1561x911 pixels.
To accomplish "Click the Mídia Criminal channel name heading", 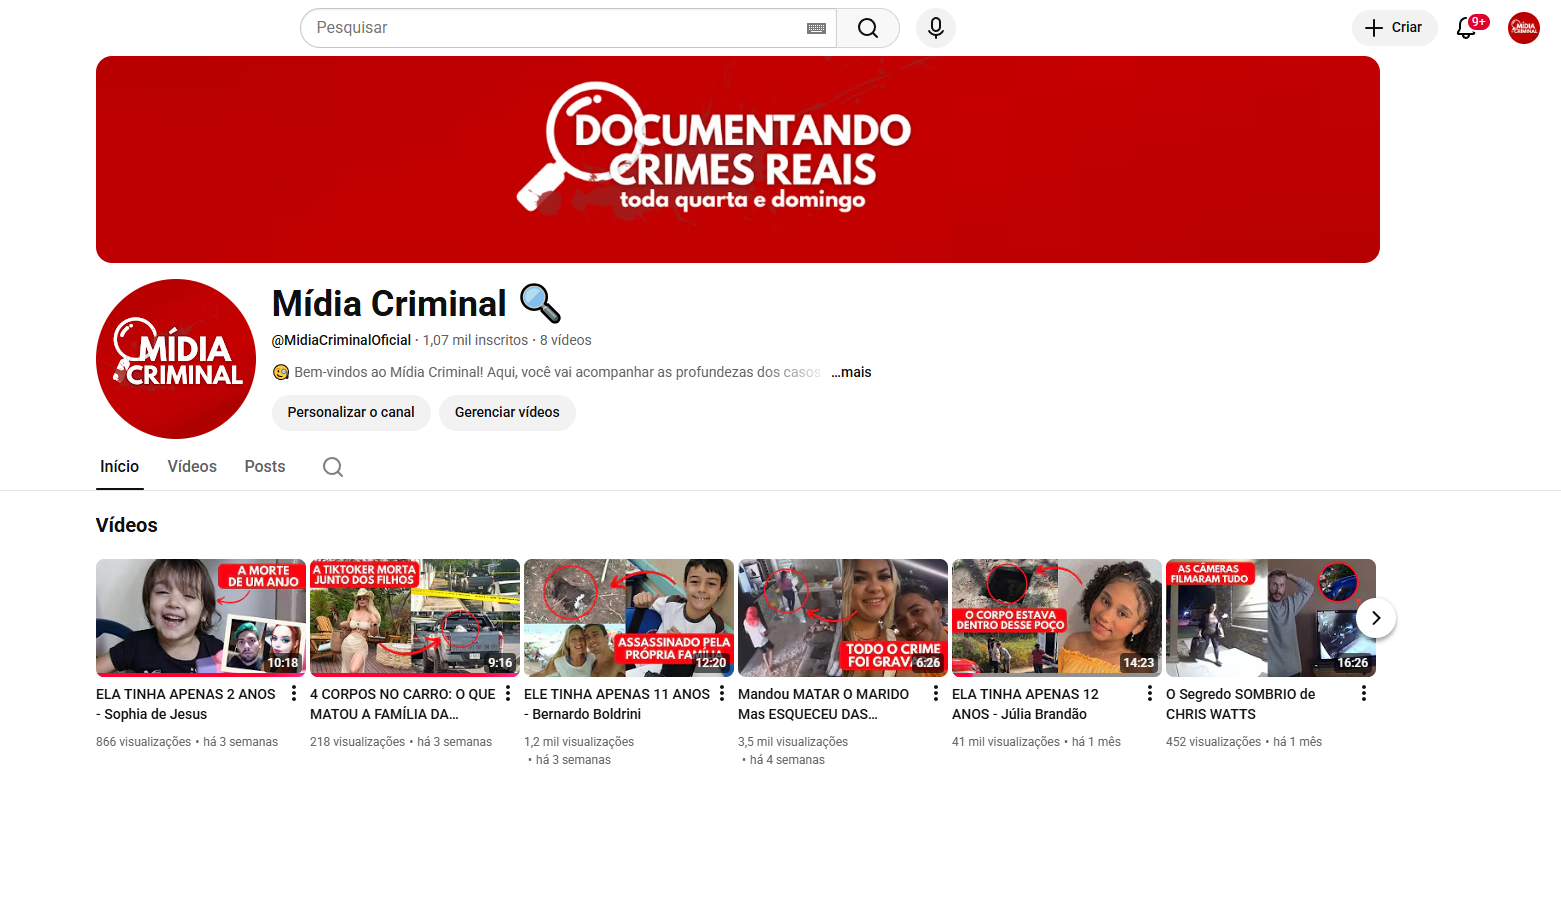I will pyautogui.click(x=417, y=303).
